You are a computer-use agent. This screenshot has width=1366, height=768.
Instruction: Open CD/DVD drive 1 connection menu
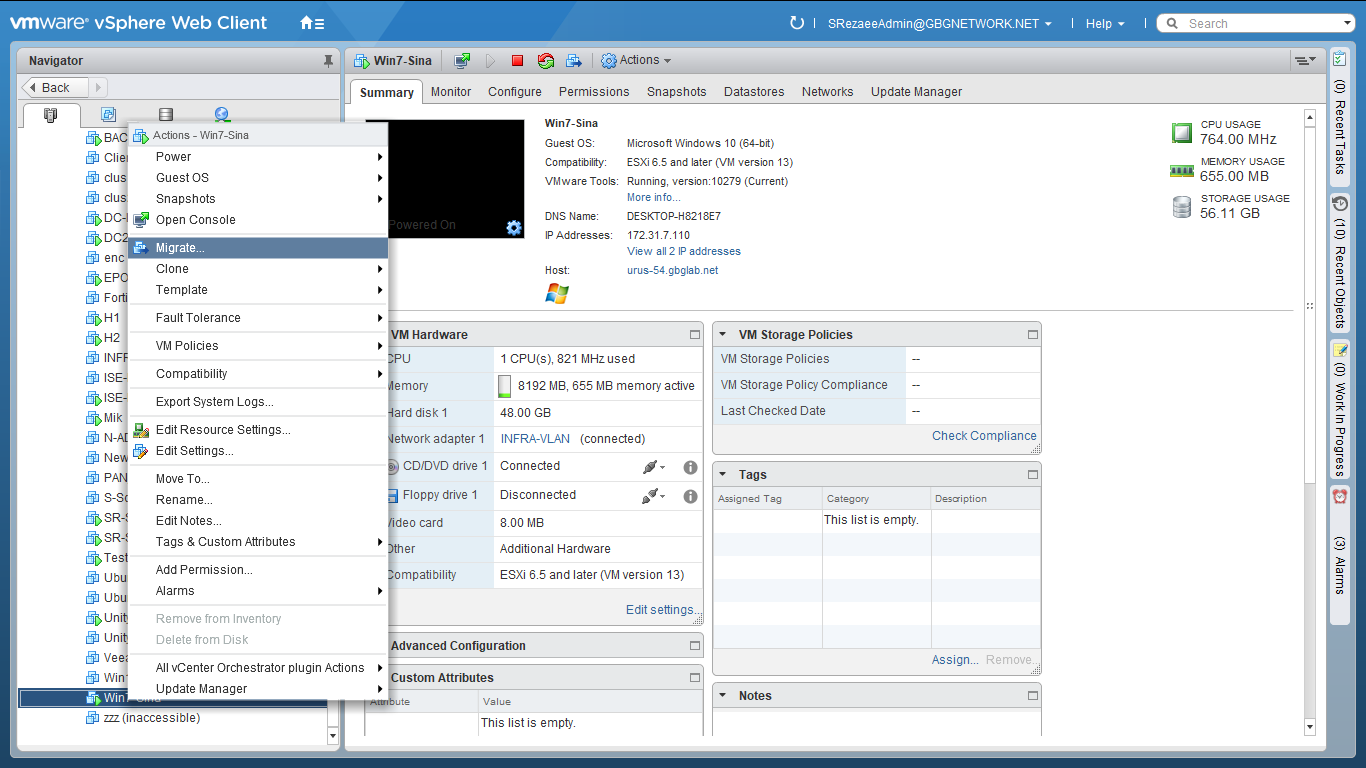click(x=654, y=467)
